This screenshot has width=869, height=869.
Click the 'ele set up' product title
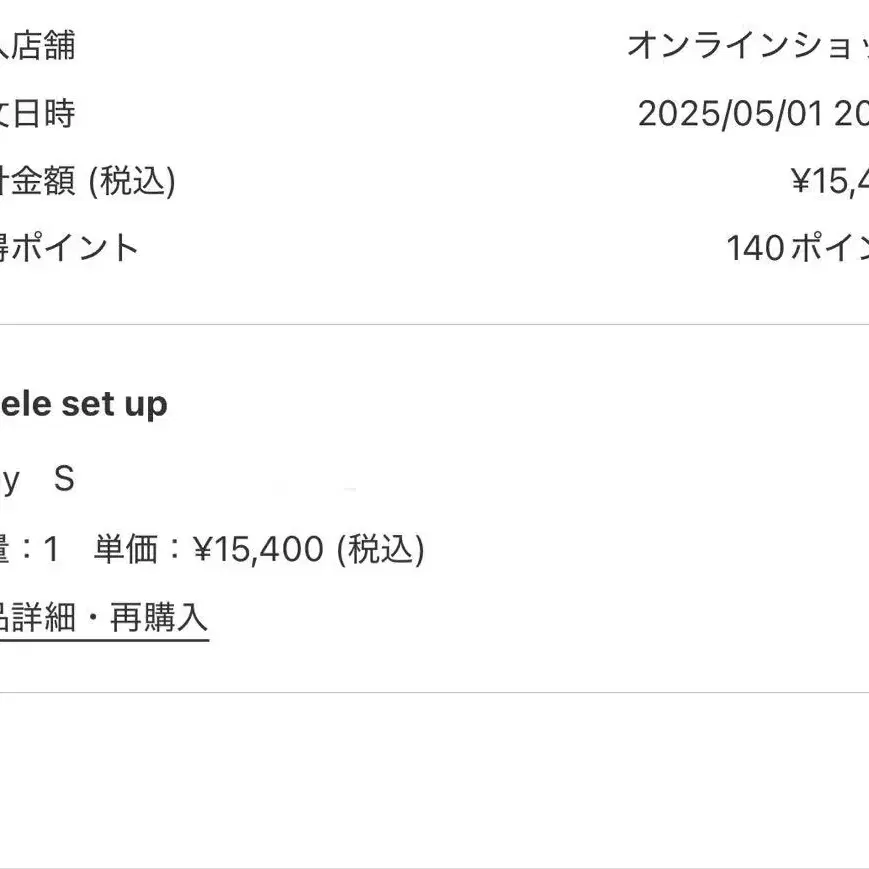pyautogui.click(x=84, y=405)
